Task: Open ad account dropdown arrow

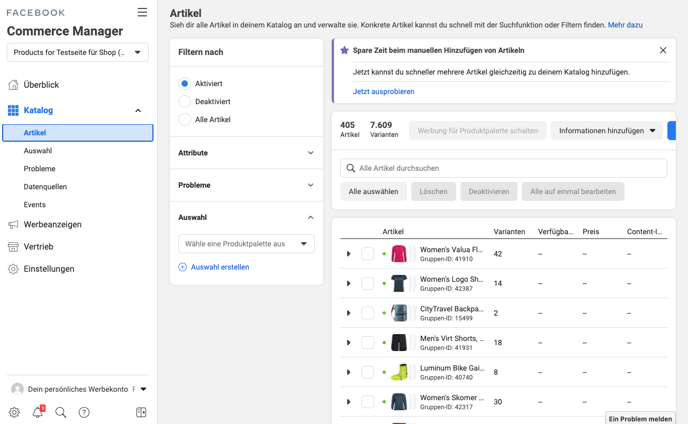Action: [x=143, y=389]
